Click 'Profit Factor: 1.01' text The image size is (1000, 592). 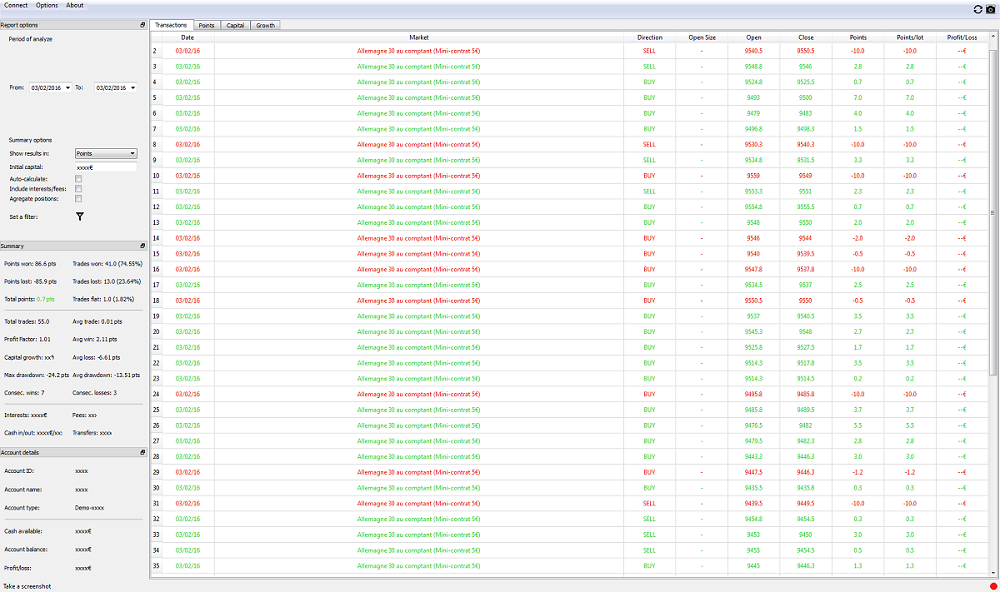pos(27,339)
